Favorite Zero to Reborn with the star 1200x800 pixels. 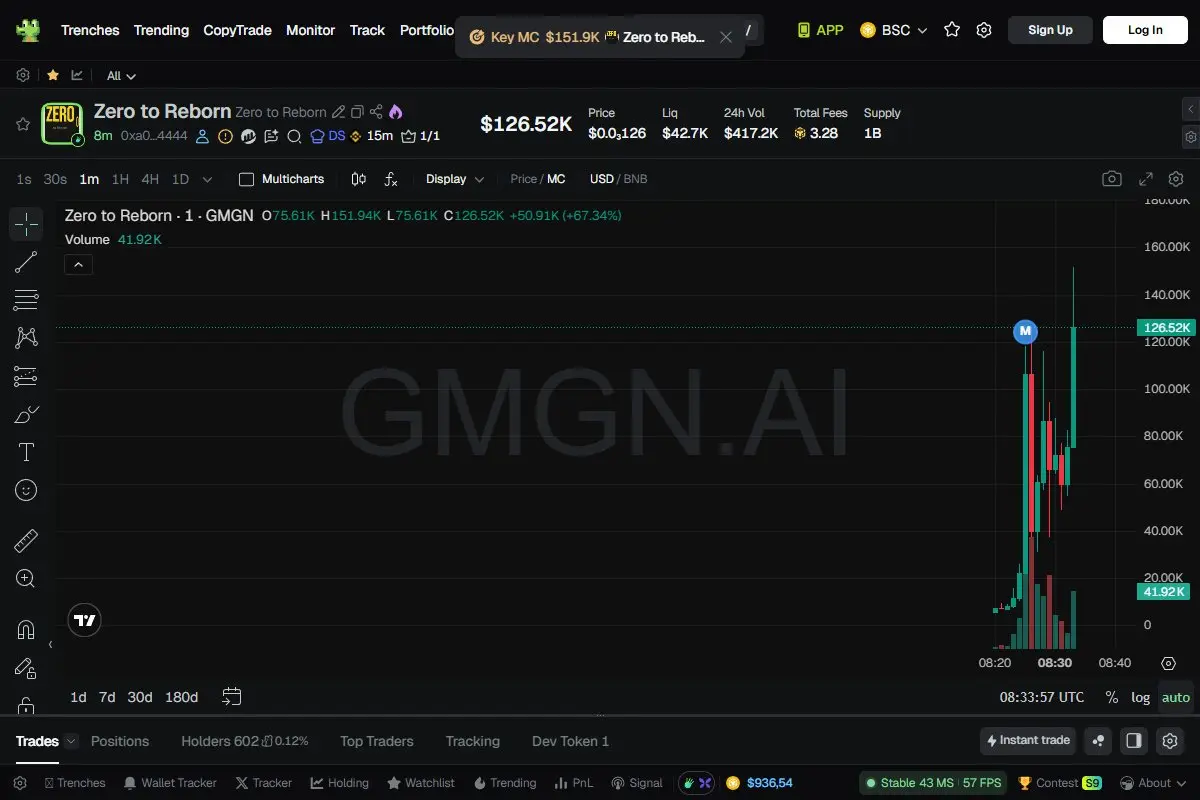23,124
